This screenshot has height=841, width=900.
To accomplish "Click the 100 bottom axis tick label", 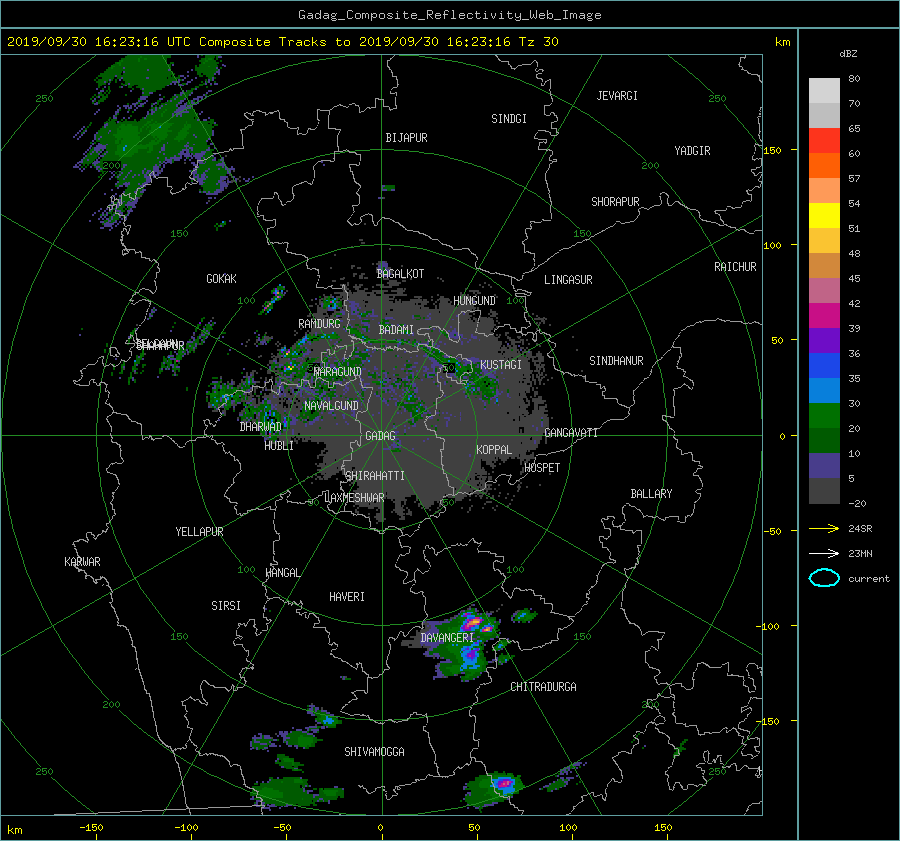I will click(568, 827).
